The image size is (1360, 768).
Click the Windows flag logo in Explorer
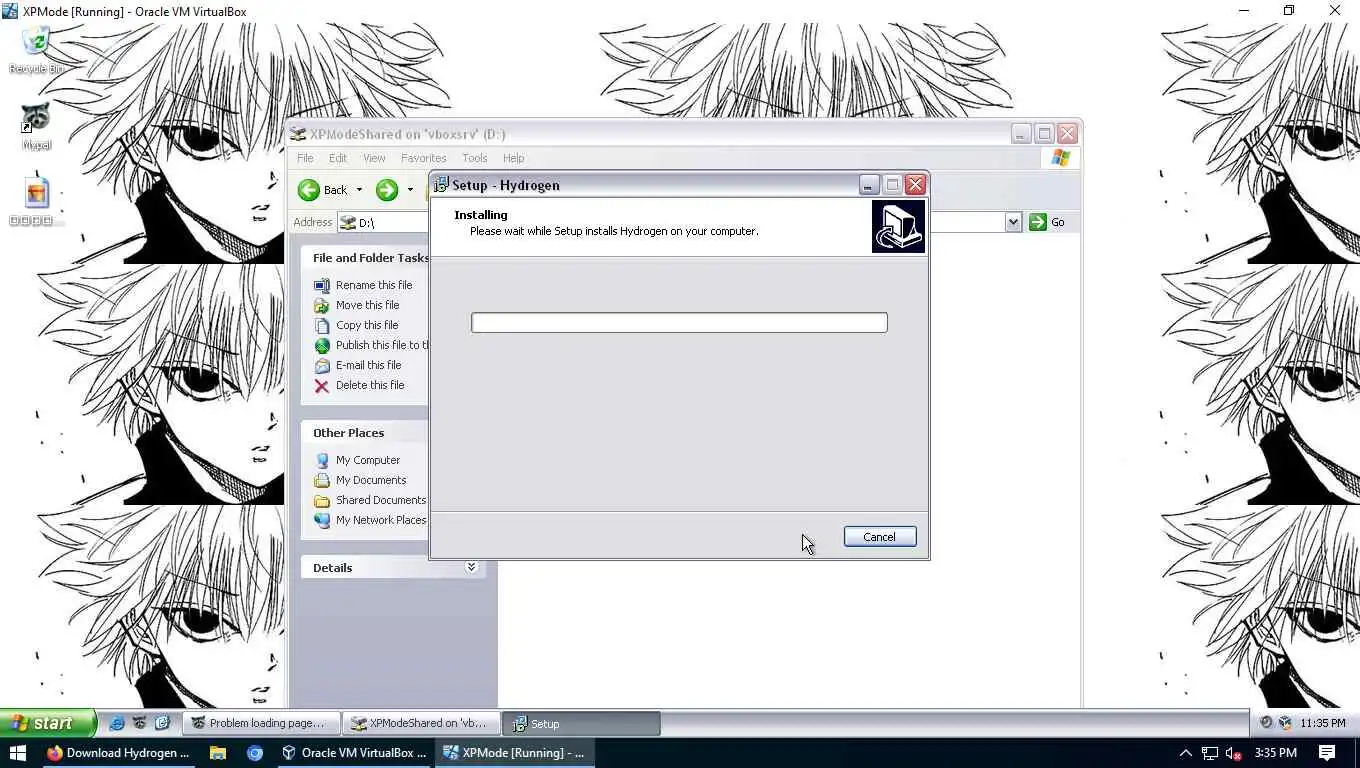pos(1061,158)
